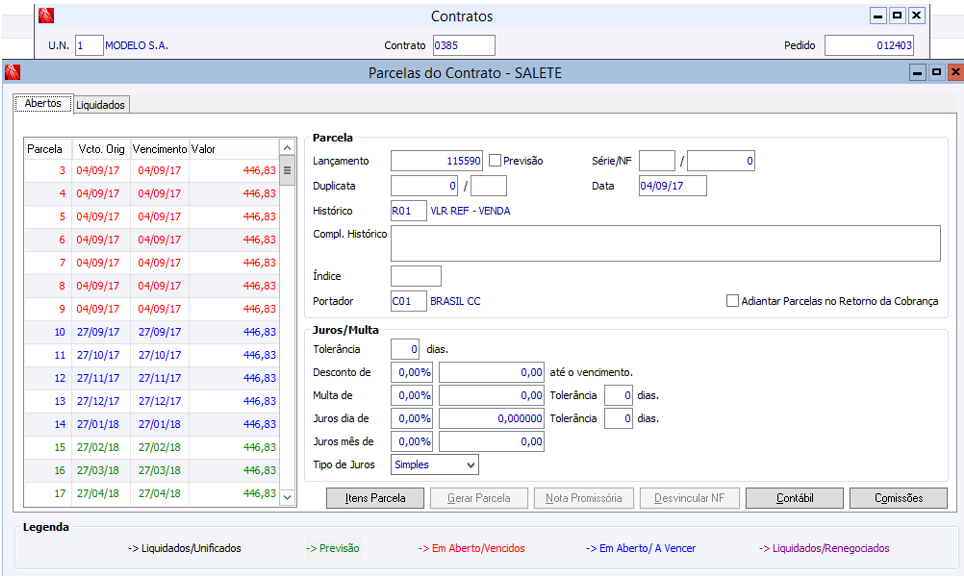Select the Abertos tab

click(43, 104)
